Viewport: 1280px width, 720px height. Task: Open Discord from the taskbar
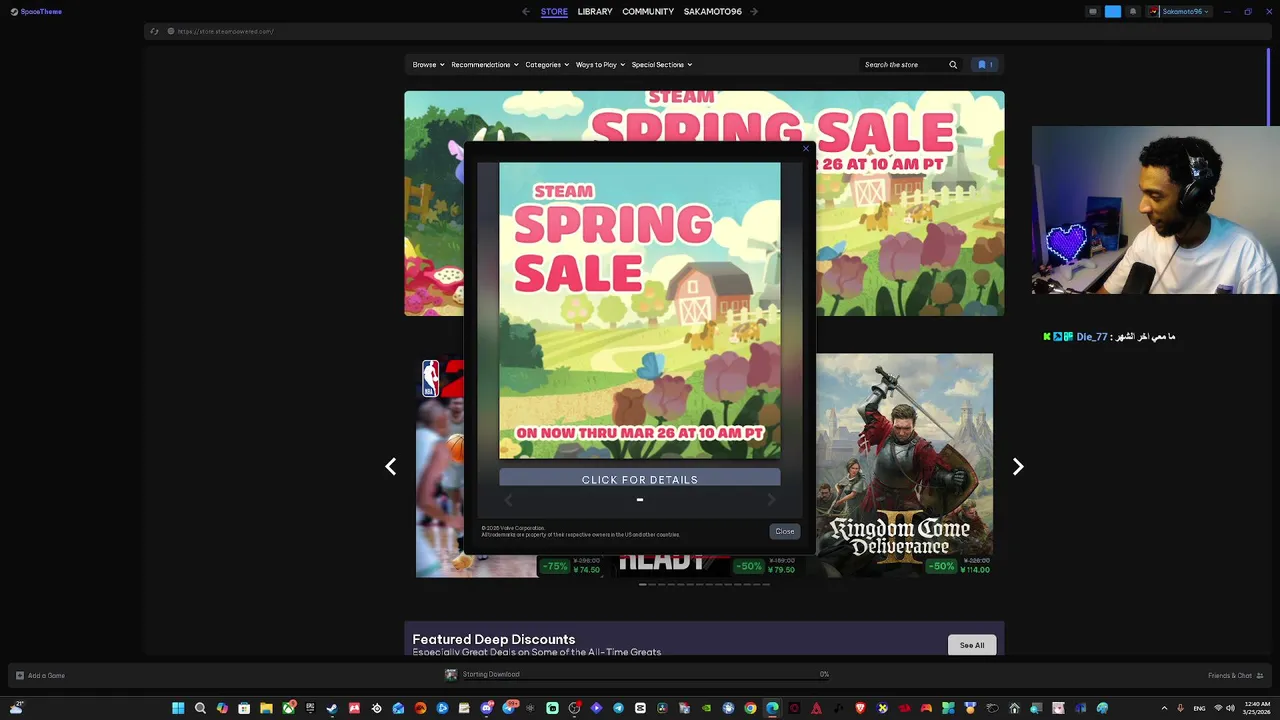[x=486, y=708]
